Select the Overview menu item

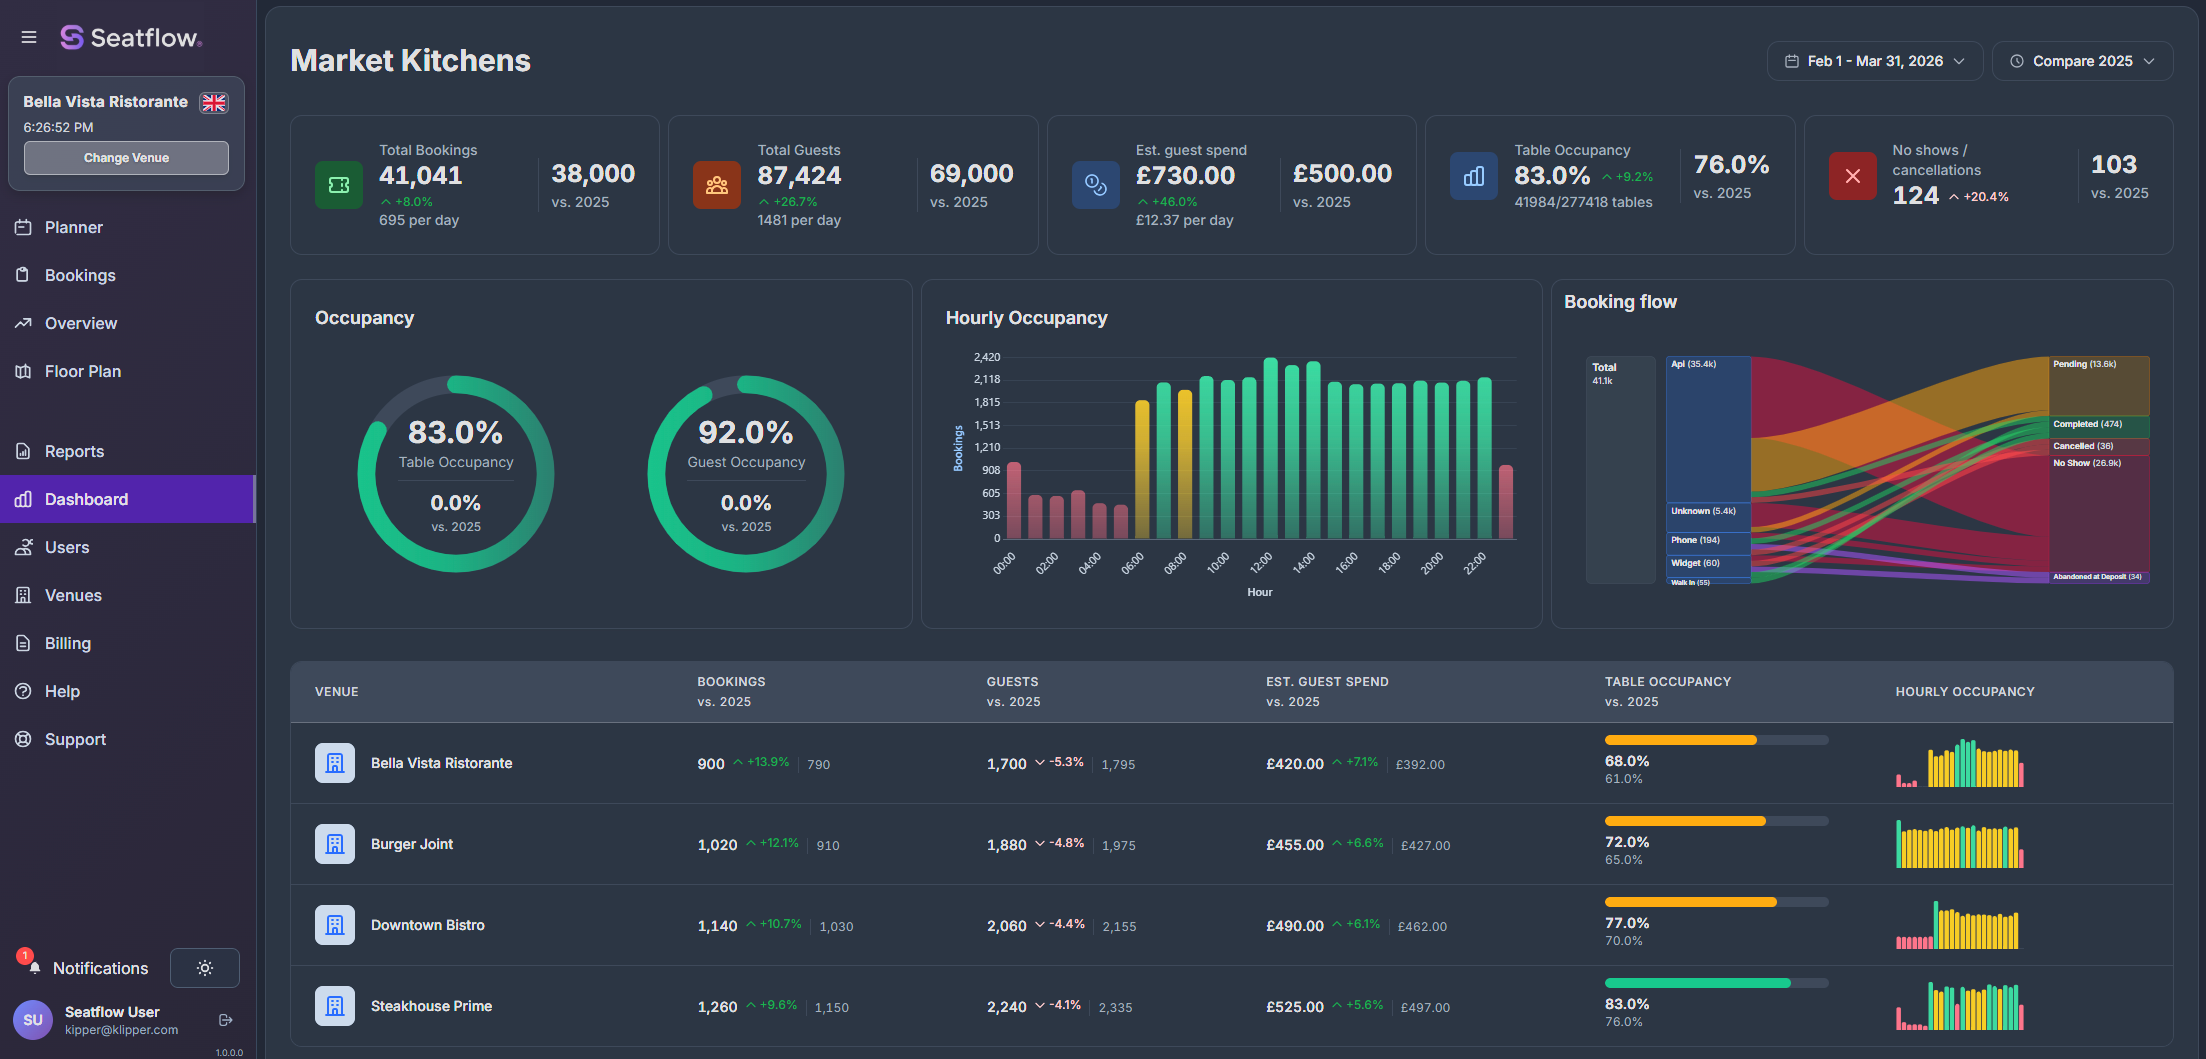128,323
